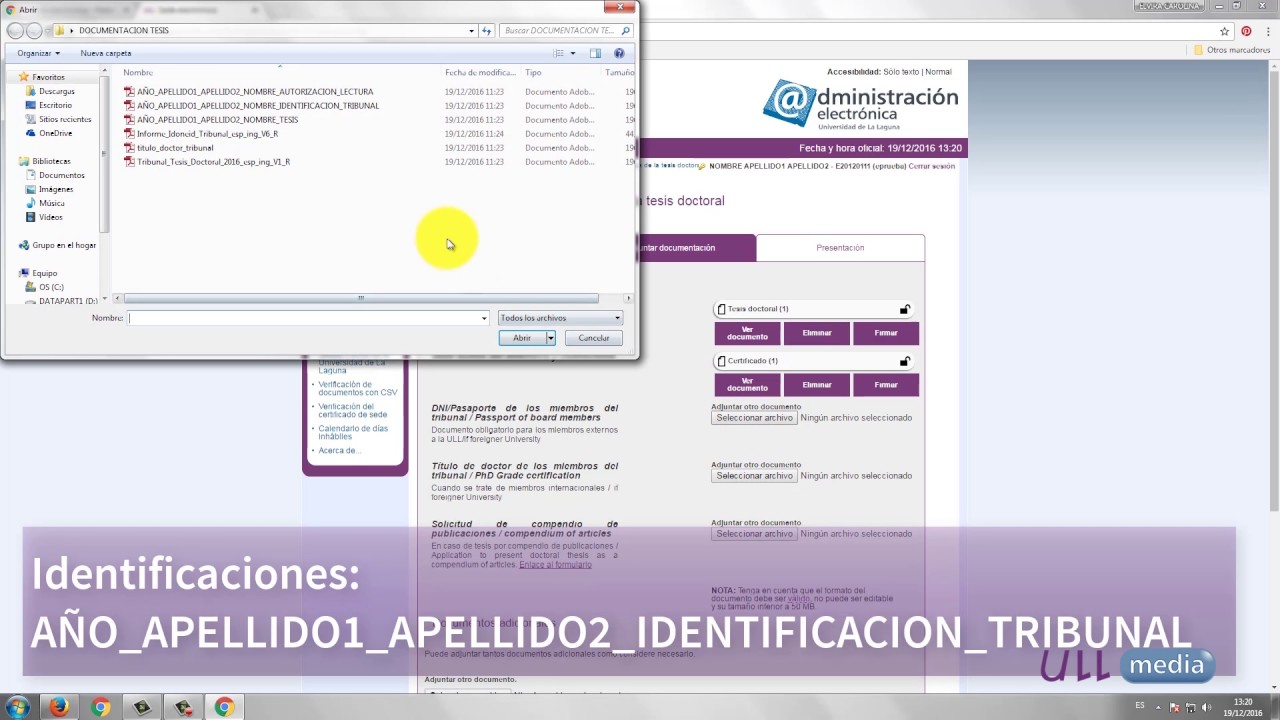The image size is (1280, 720).
Task: Click the Windows Start button
Action: click(x=17, y=707)
